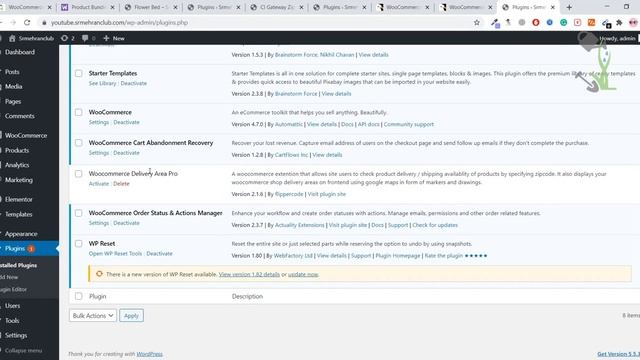Bookmark this page with the star icon
This screenshot has height=360, width=640.
coord(476,23)
